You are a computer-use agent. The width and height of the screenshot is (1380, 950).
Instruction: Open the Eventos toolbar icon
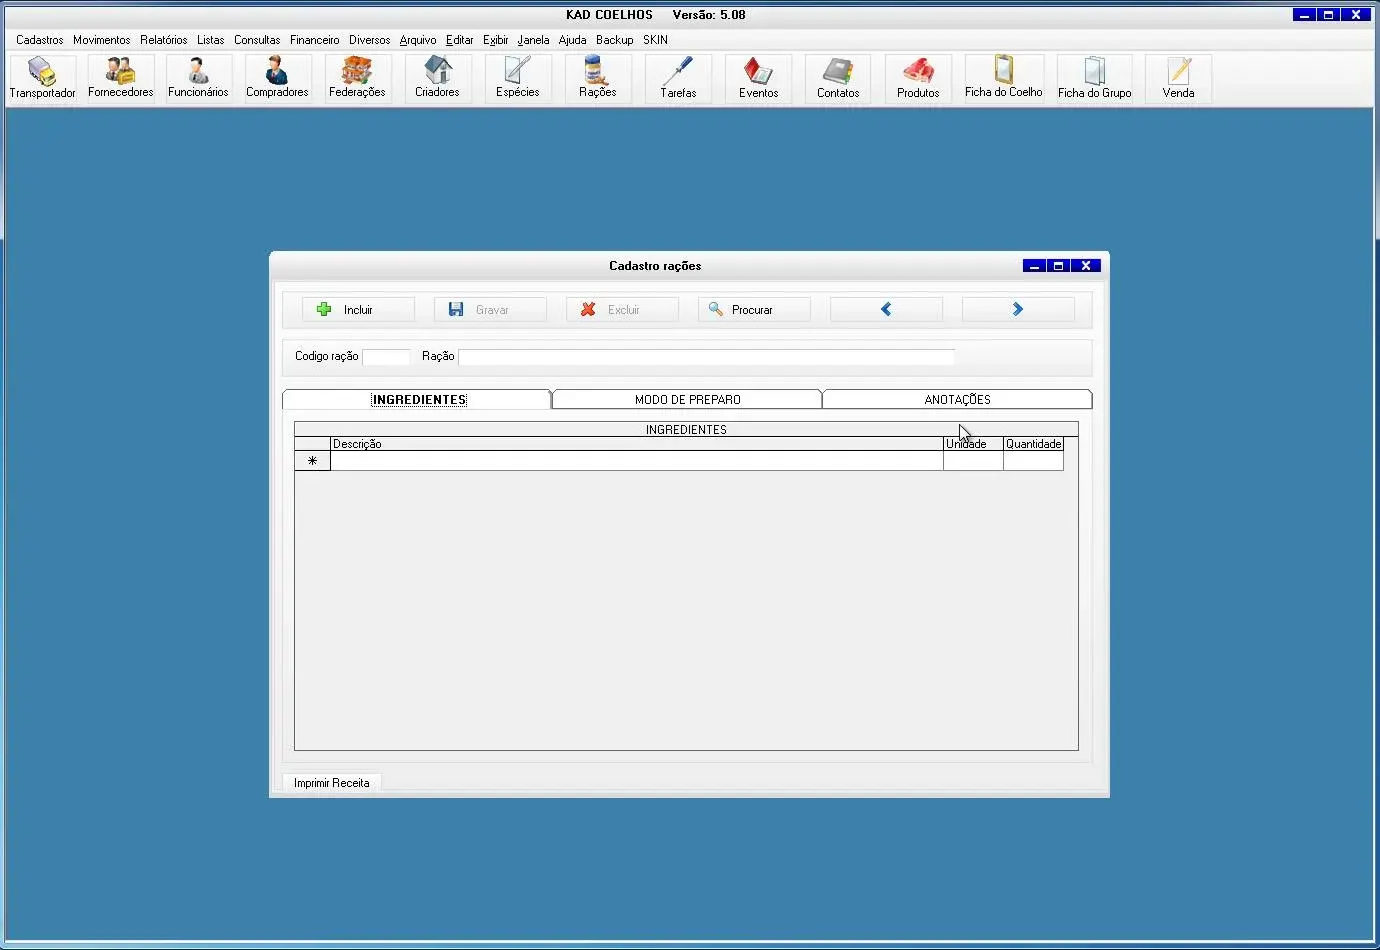click(758, 78)
